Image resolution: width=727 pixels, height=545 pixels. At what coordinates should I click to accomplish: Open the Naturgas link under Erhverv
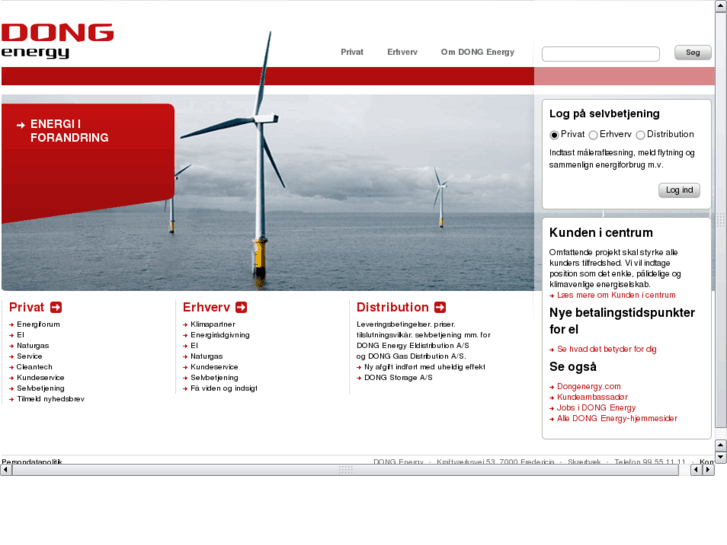[x=206, y=356]
